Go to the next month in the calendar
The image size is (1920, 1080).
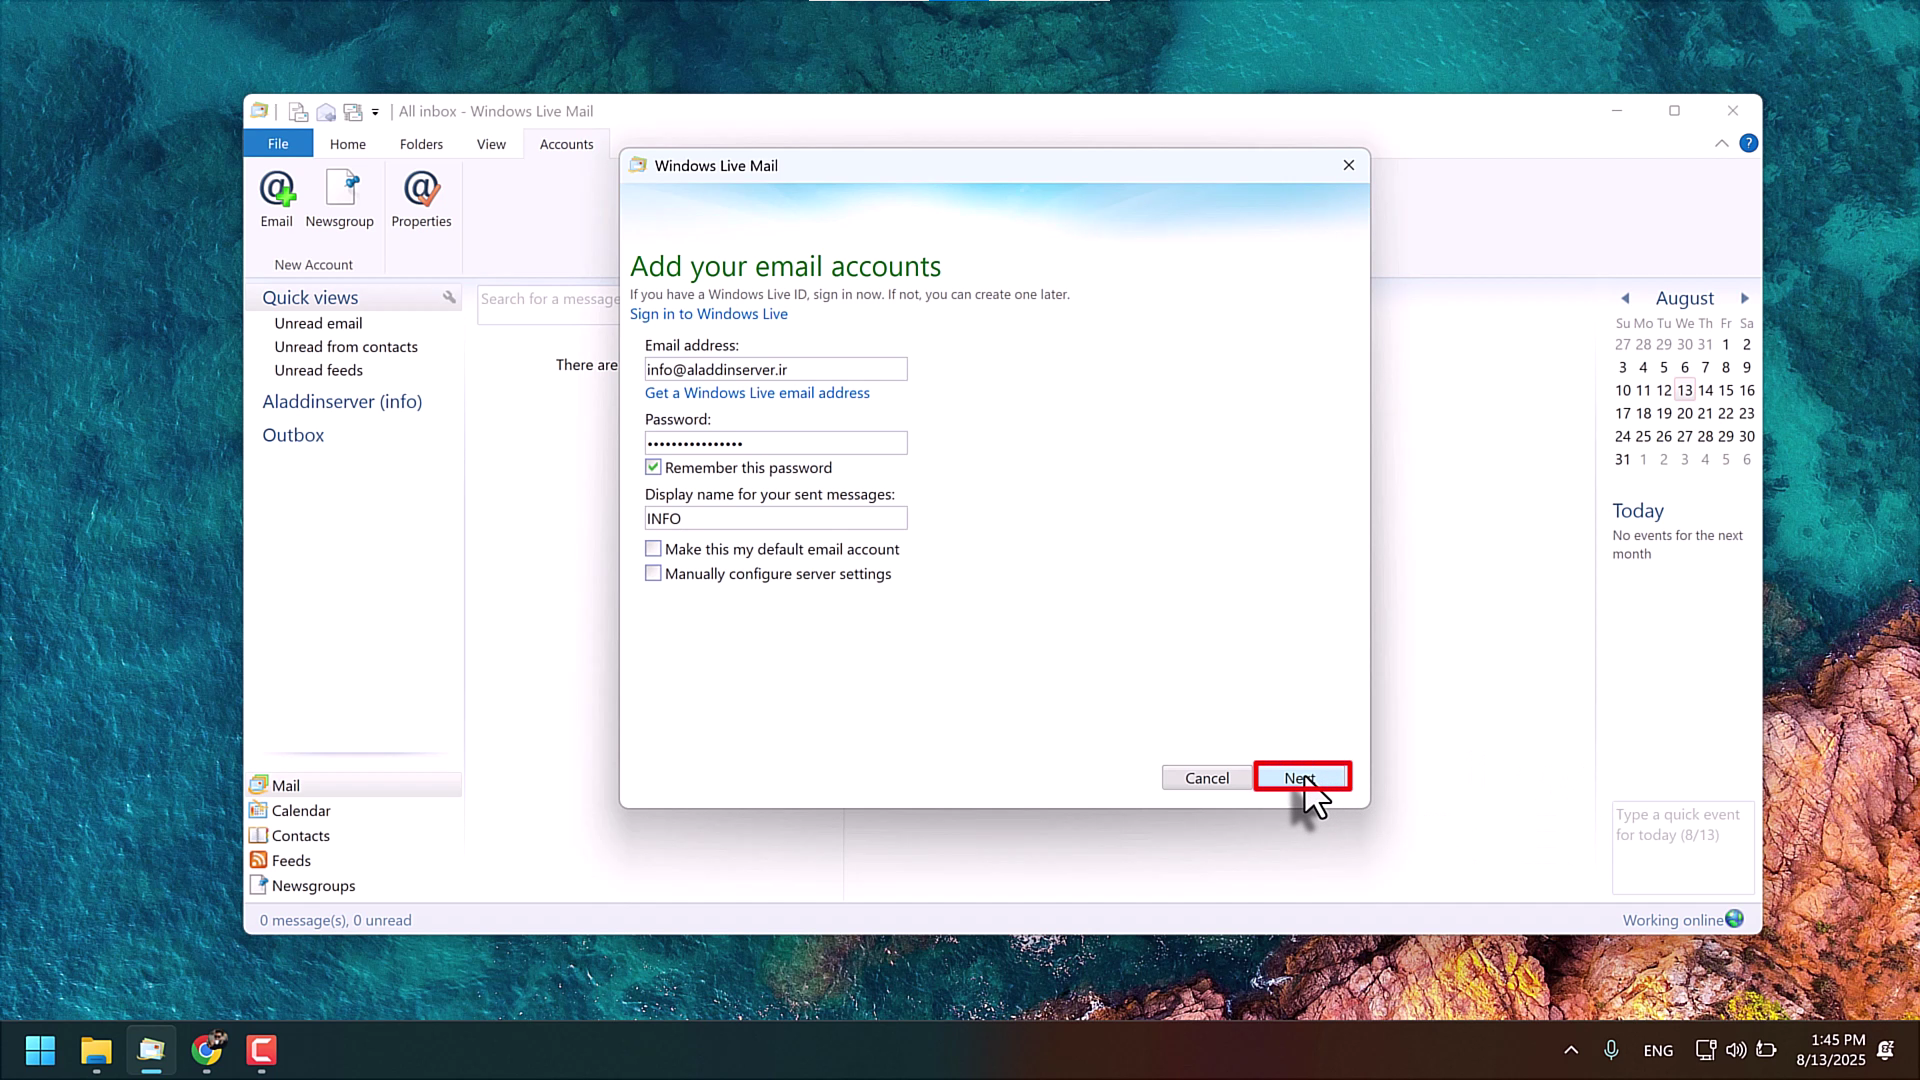pos(1745,298)
